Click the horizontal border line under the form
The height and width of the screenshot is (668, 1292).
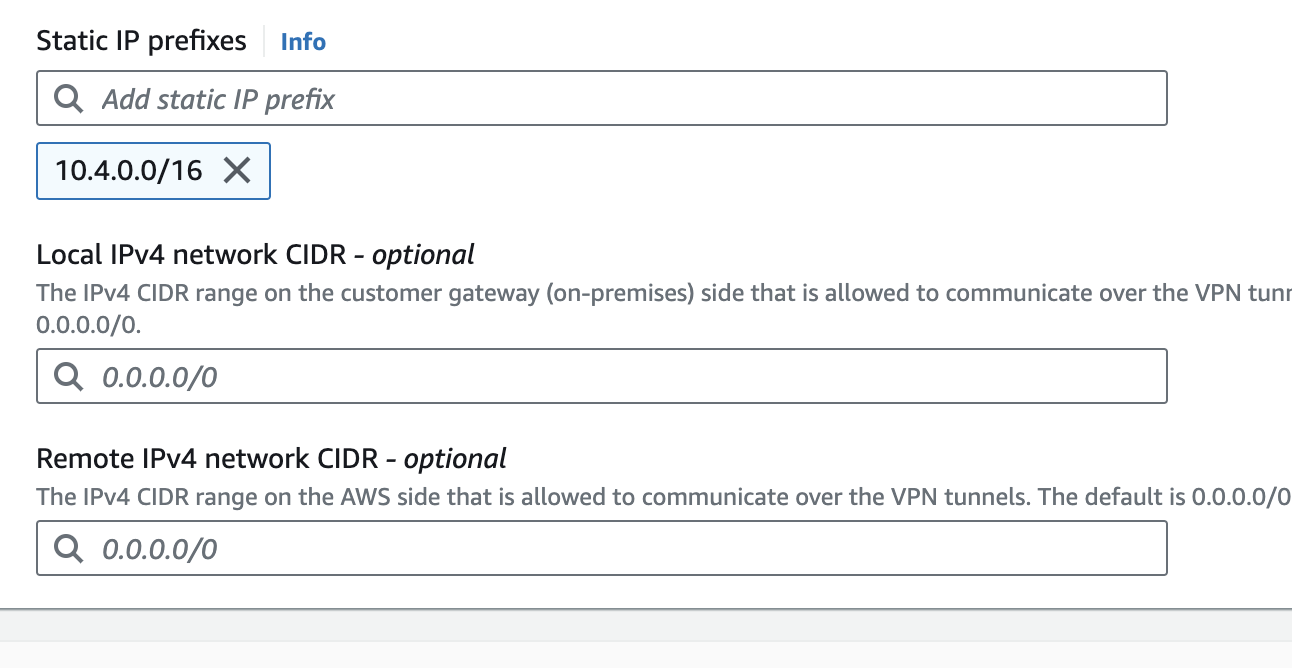pos(646,608)
